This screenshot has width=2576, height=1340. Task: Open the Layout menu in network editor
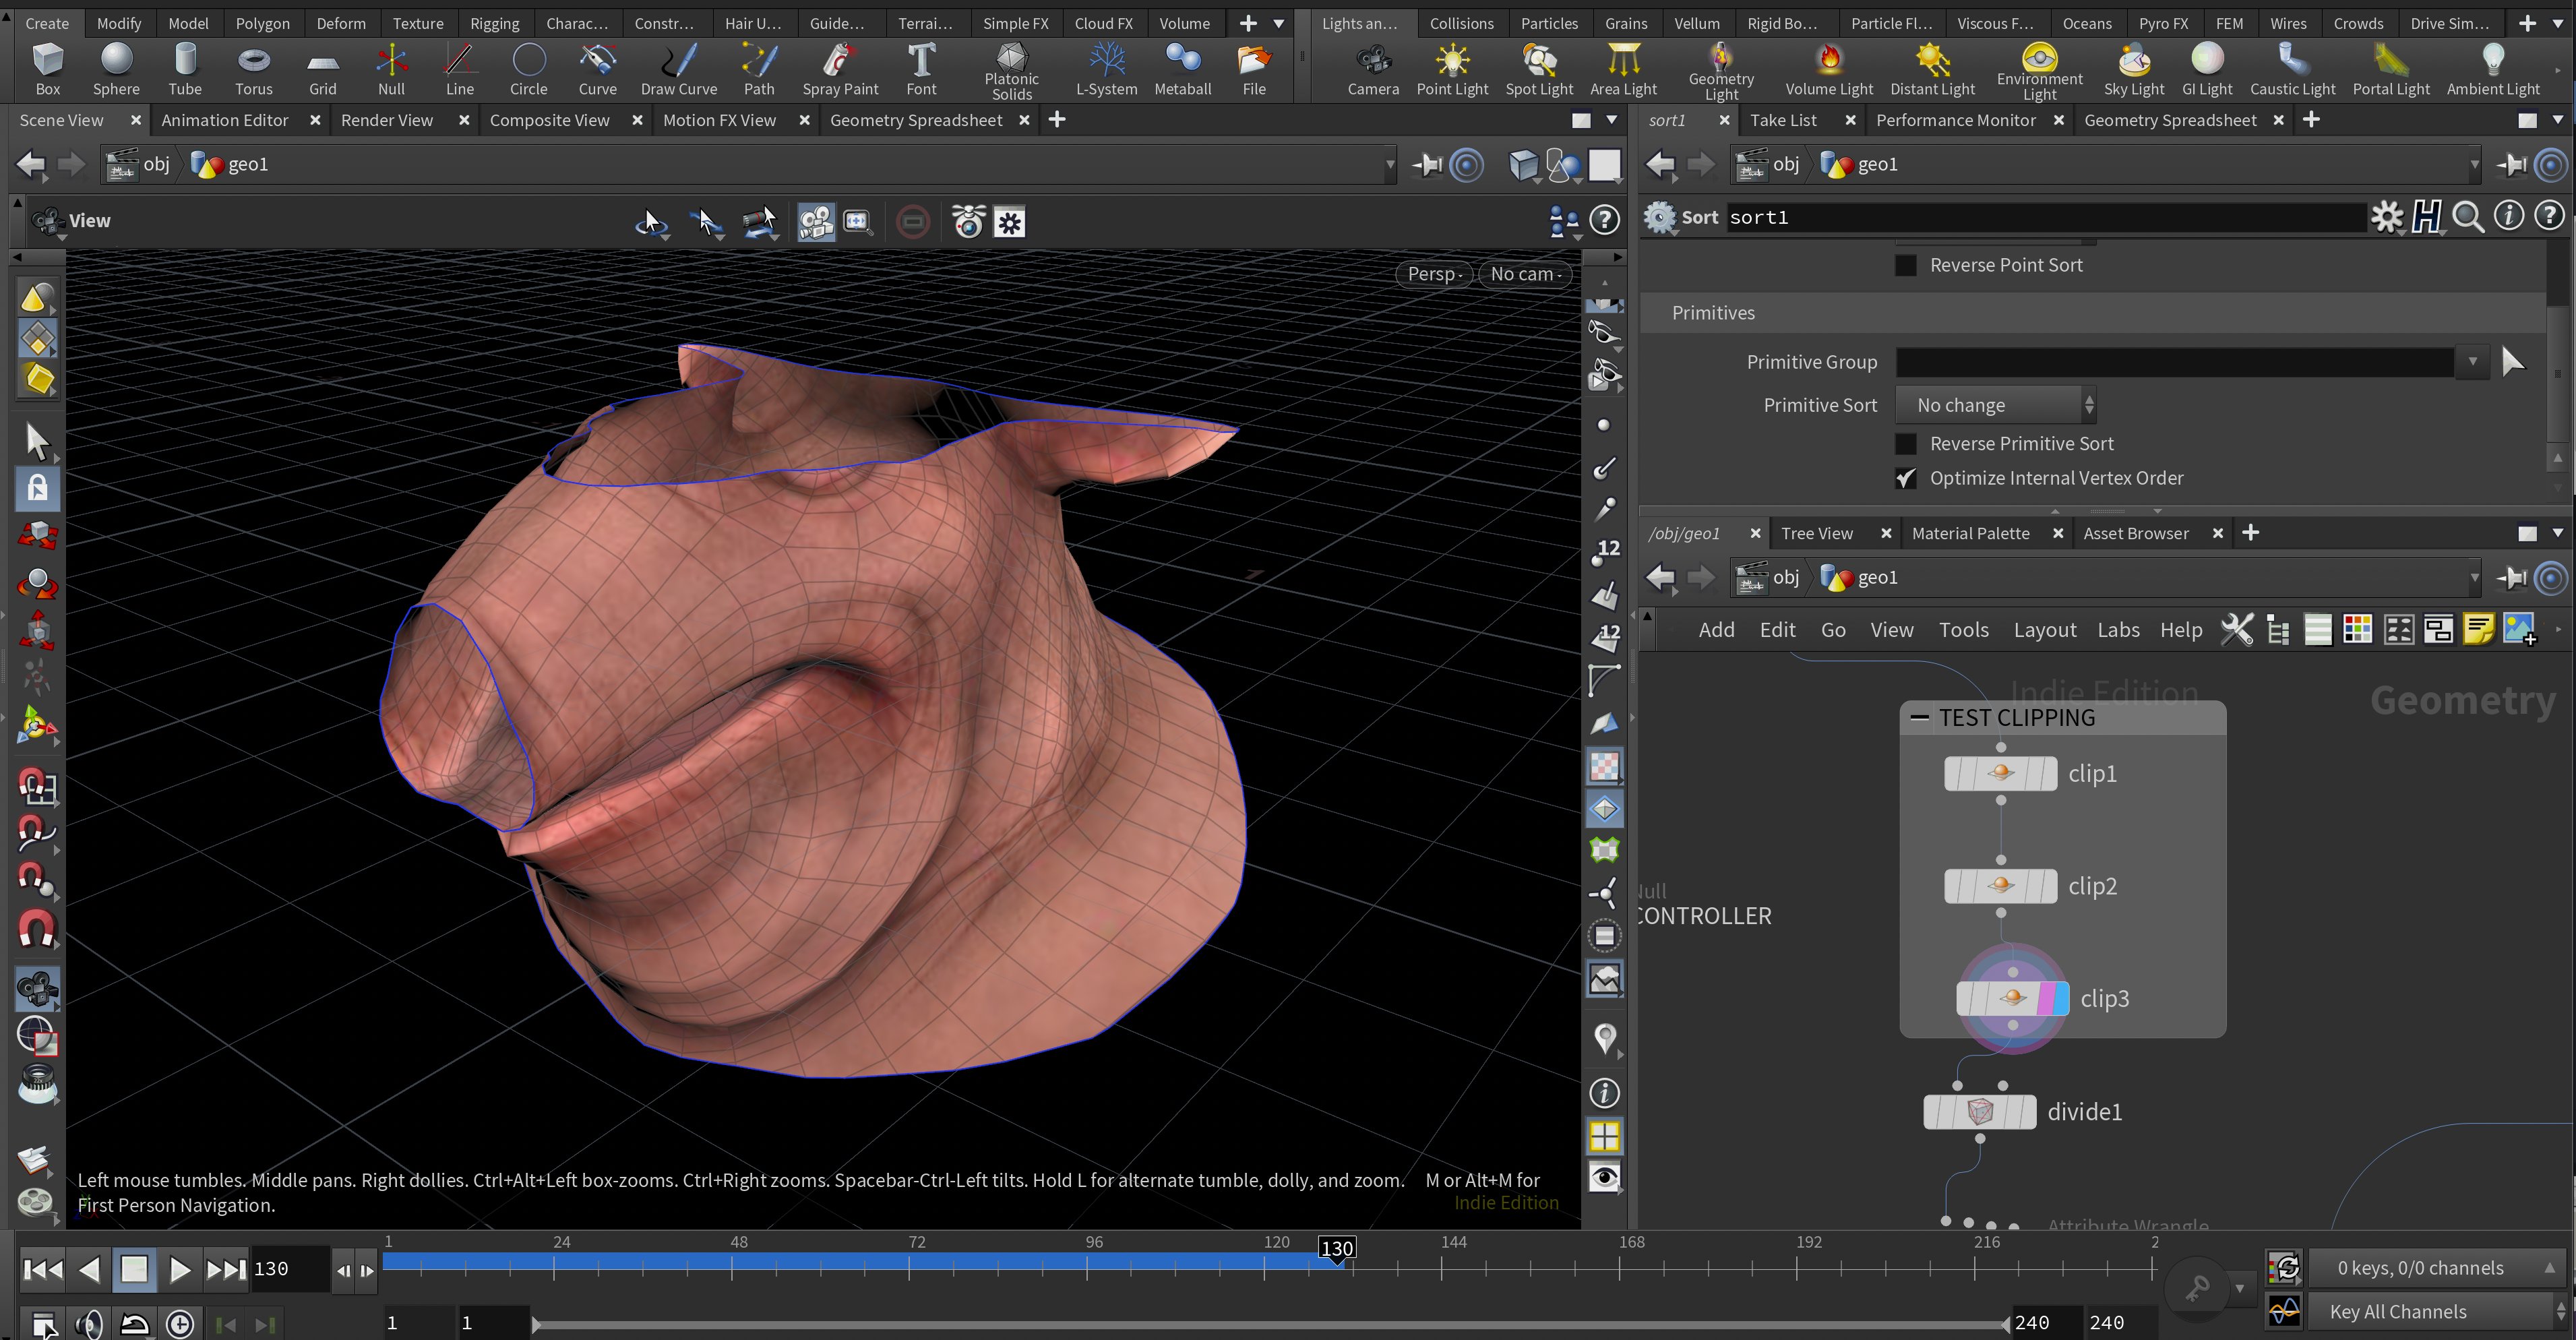[x=2044, y=630]
